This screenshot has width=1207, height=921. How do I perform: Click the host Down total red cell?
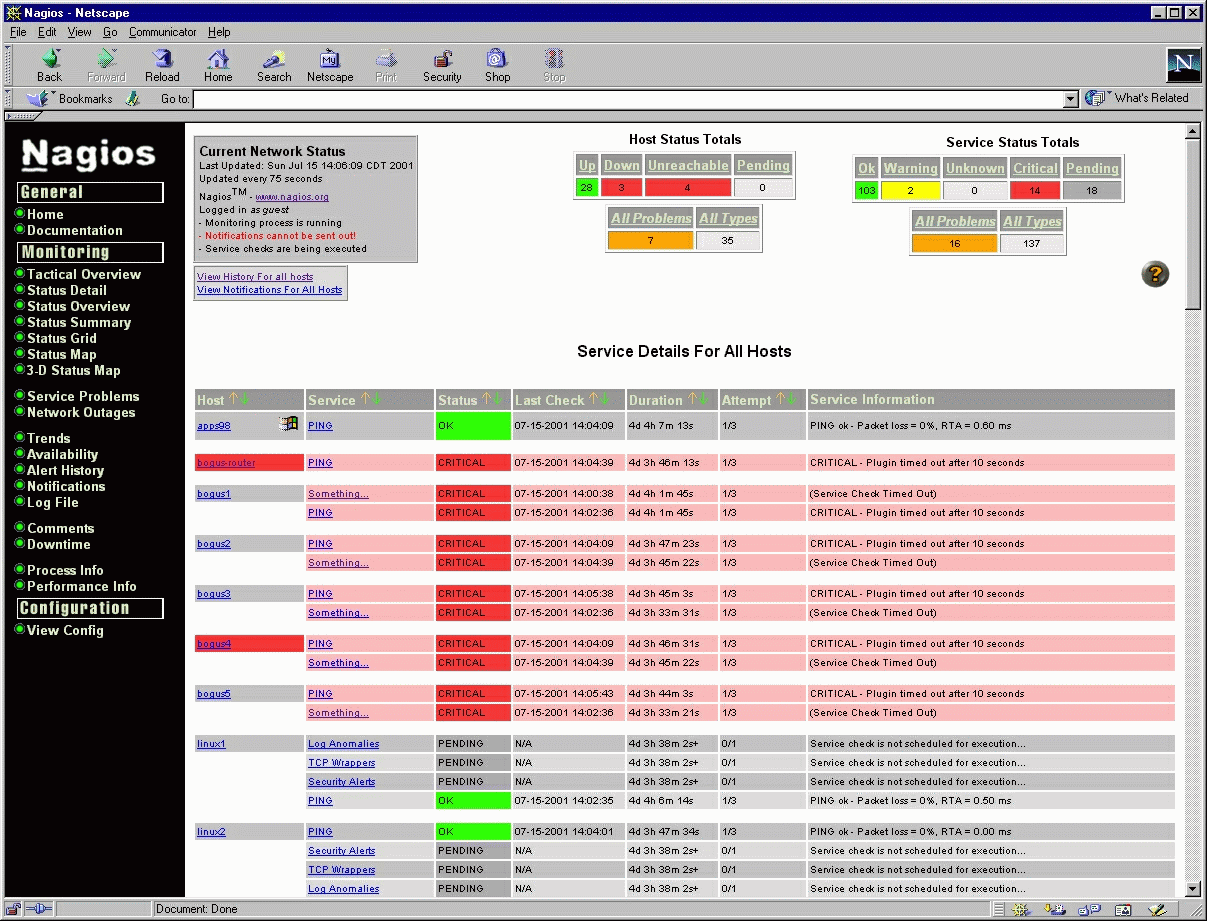click(x=621, y=187)
